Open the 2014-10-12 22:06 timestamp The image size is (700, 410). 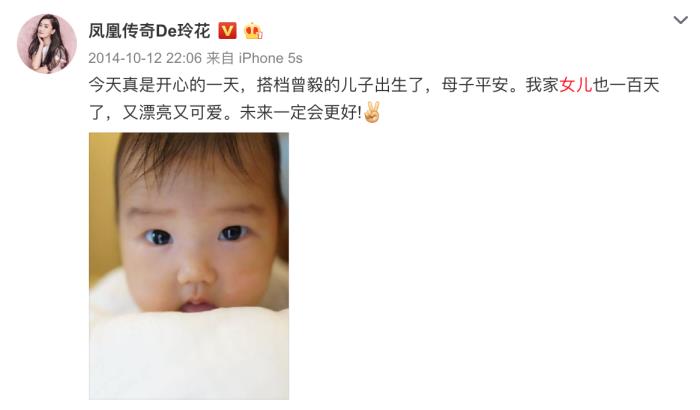tap(145, 58)
